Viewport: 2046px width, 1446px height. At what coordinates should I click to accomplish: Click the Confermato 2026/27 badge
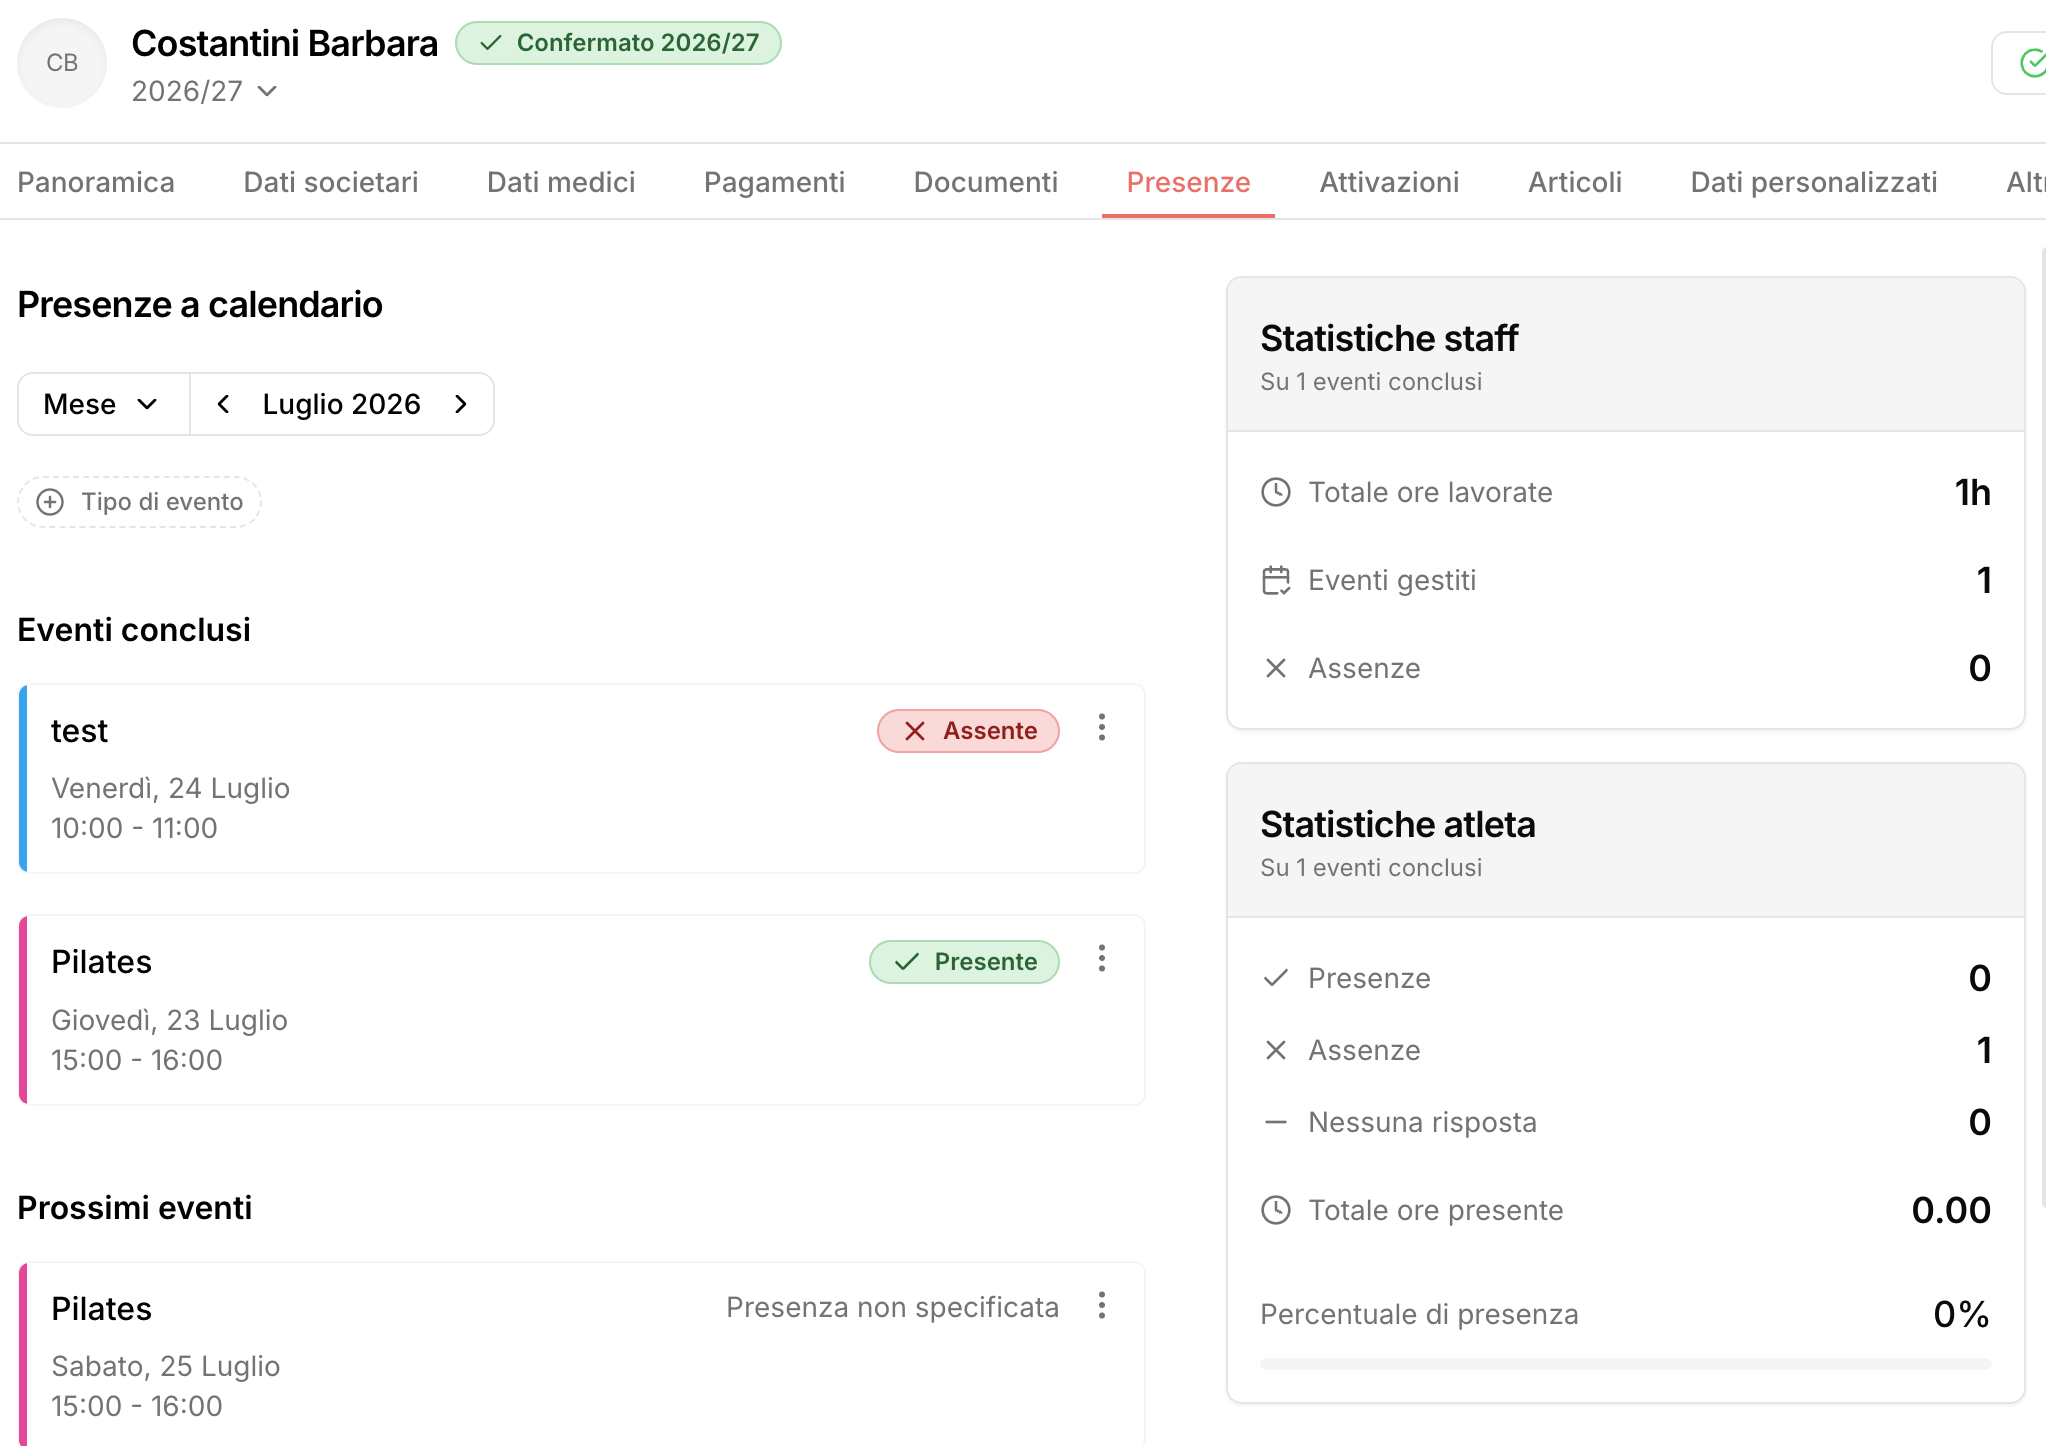[x=618, y=43]
